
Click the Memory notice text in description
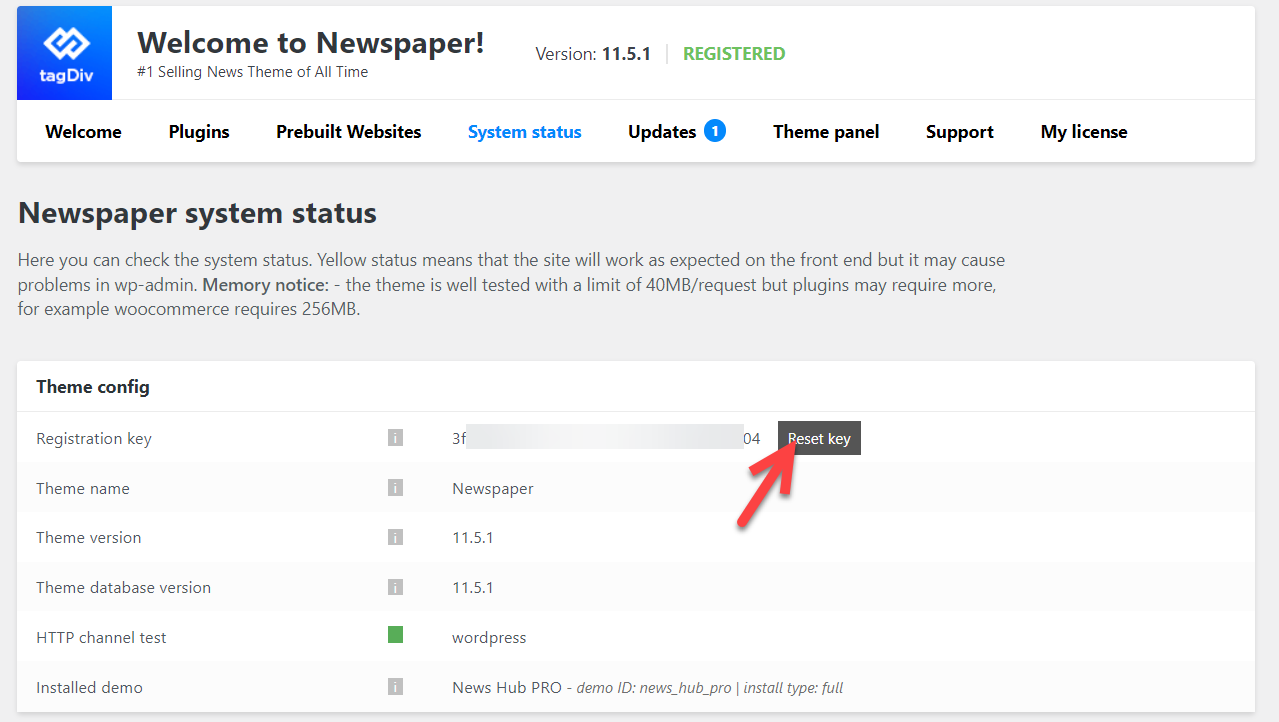point(265,285)
